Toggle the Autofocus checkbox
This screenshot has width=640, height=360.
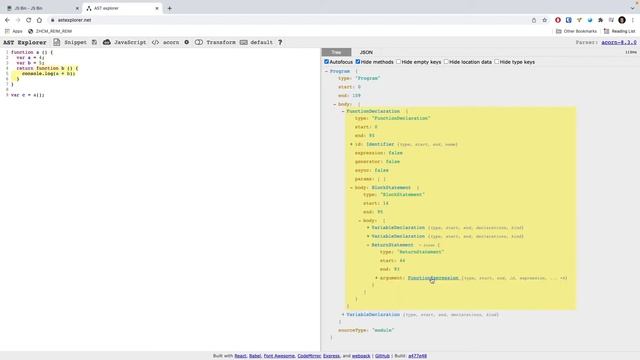click(x=326, y=62)
